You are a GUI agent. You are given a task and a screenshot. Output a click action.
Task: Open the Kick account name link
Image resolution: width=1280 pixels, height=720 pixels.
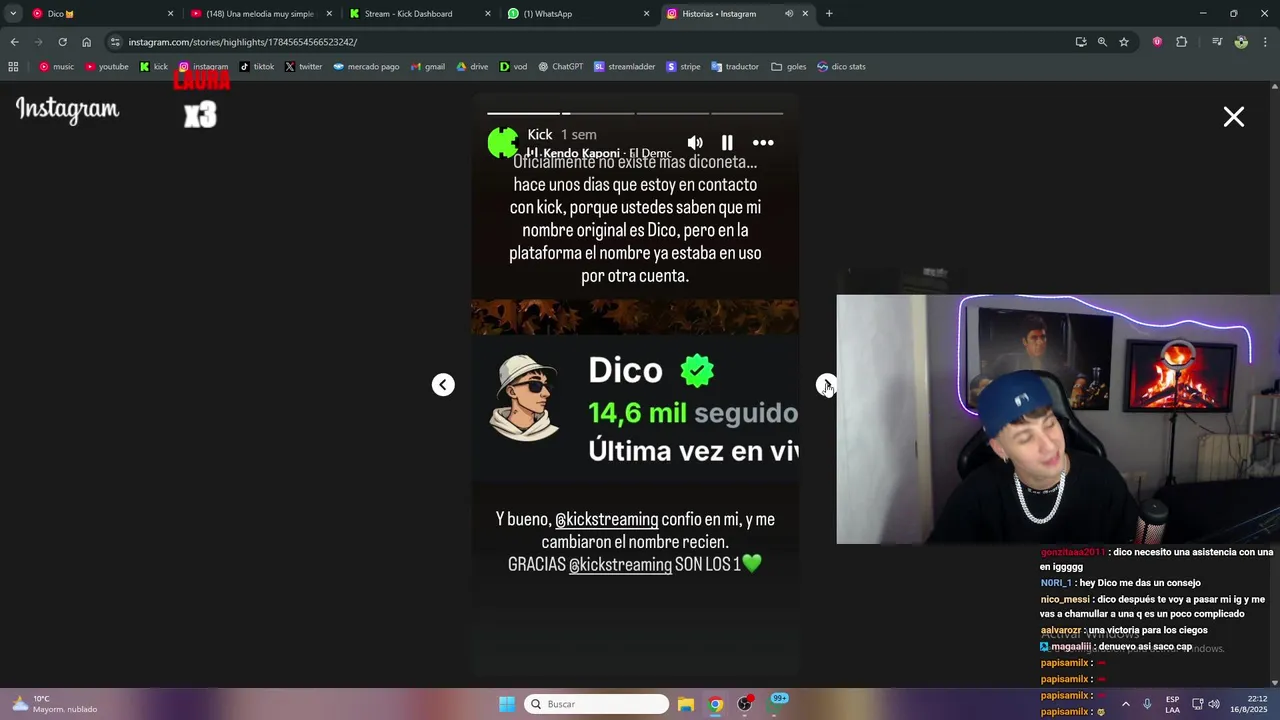[540, 134]
